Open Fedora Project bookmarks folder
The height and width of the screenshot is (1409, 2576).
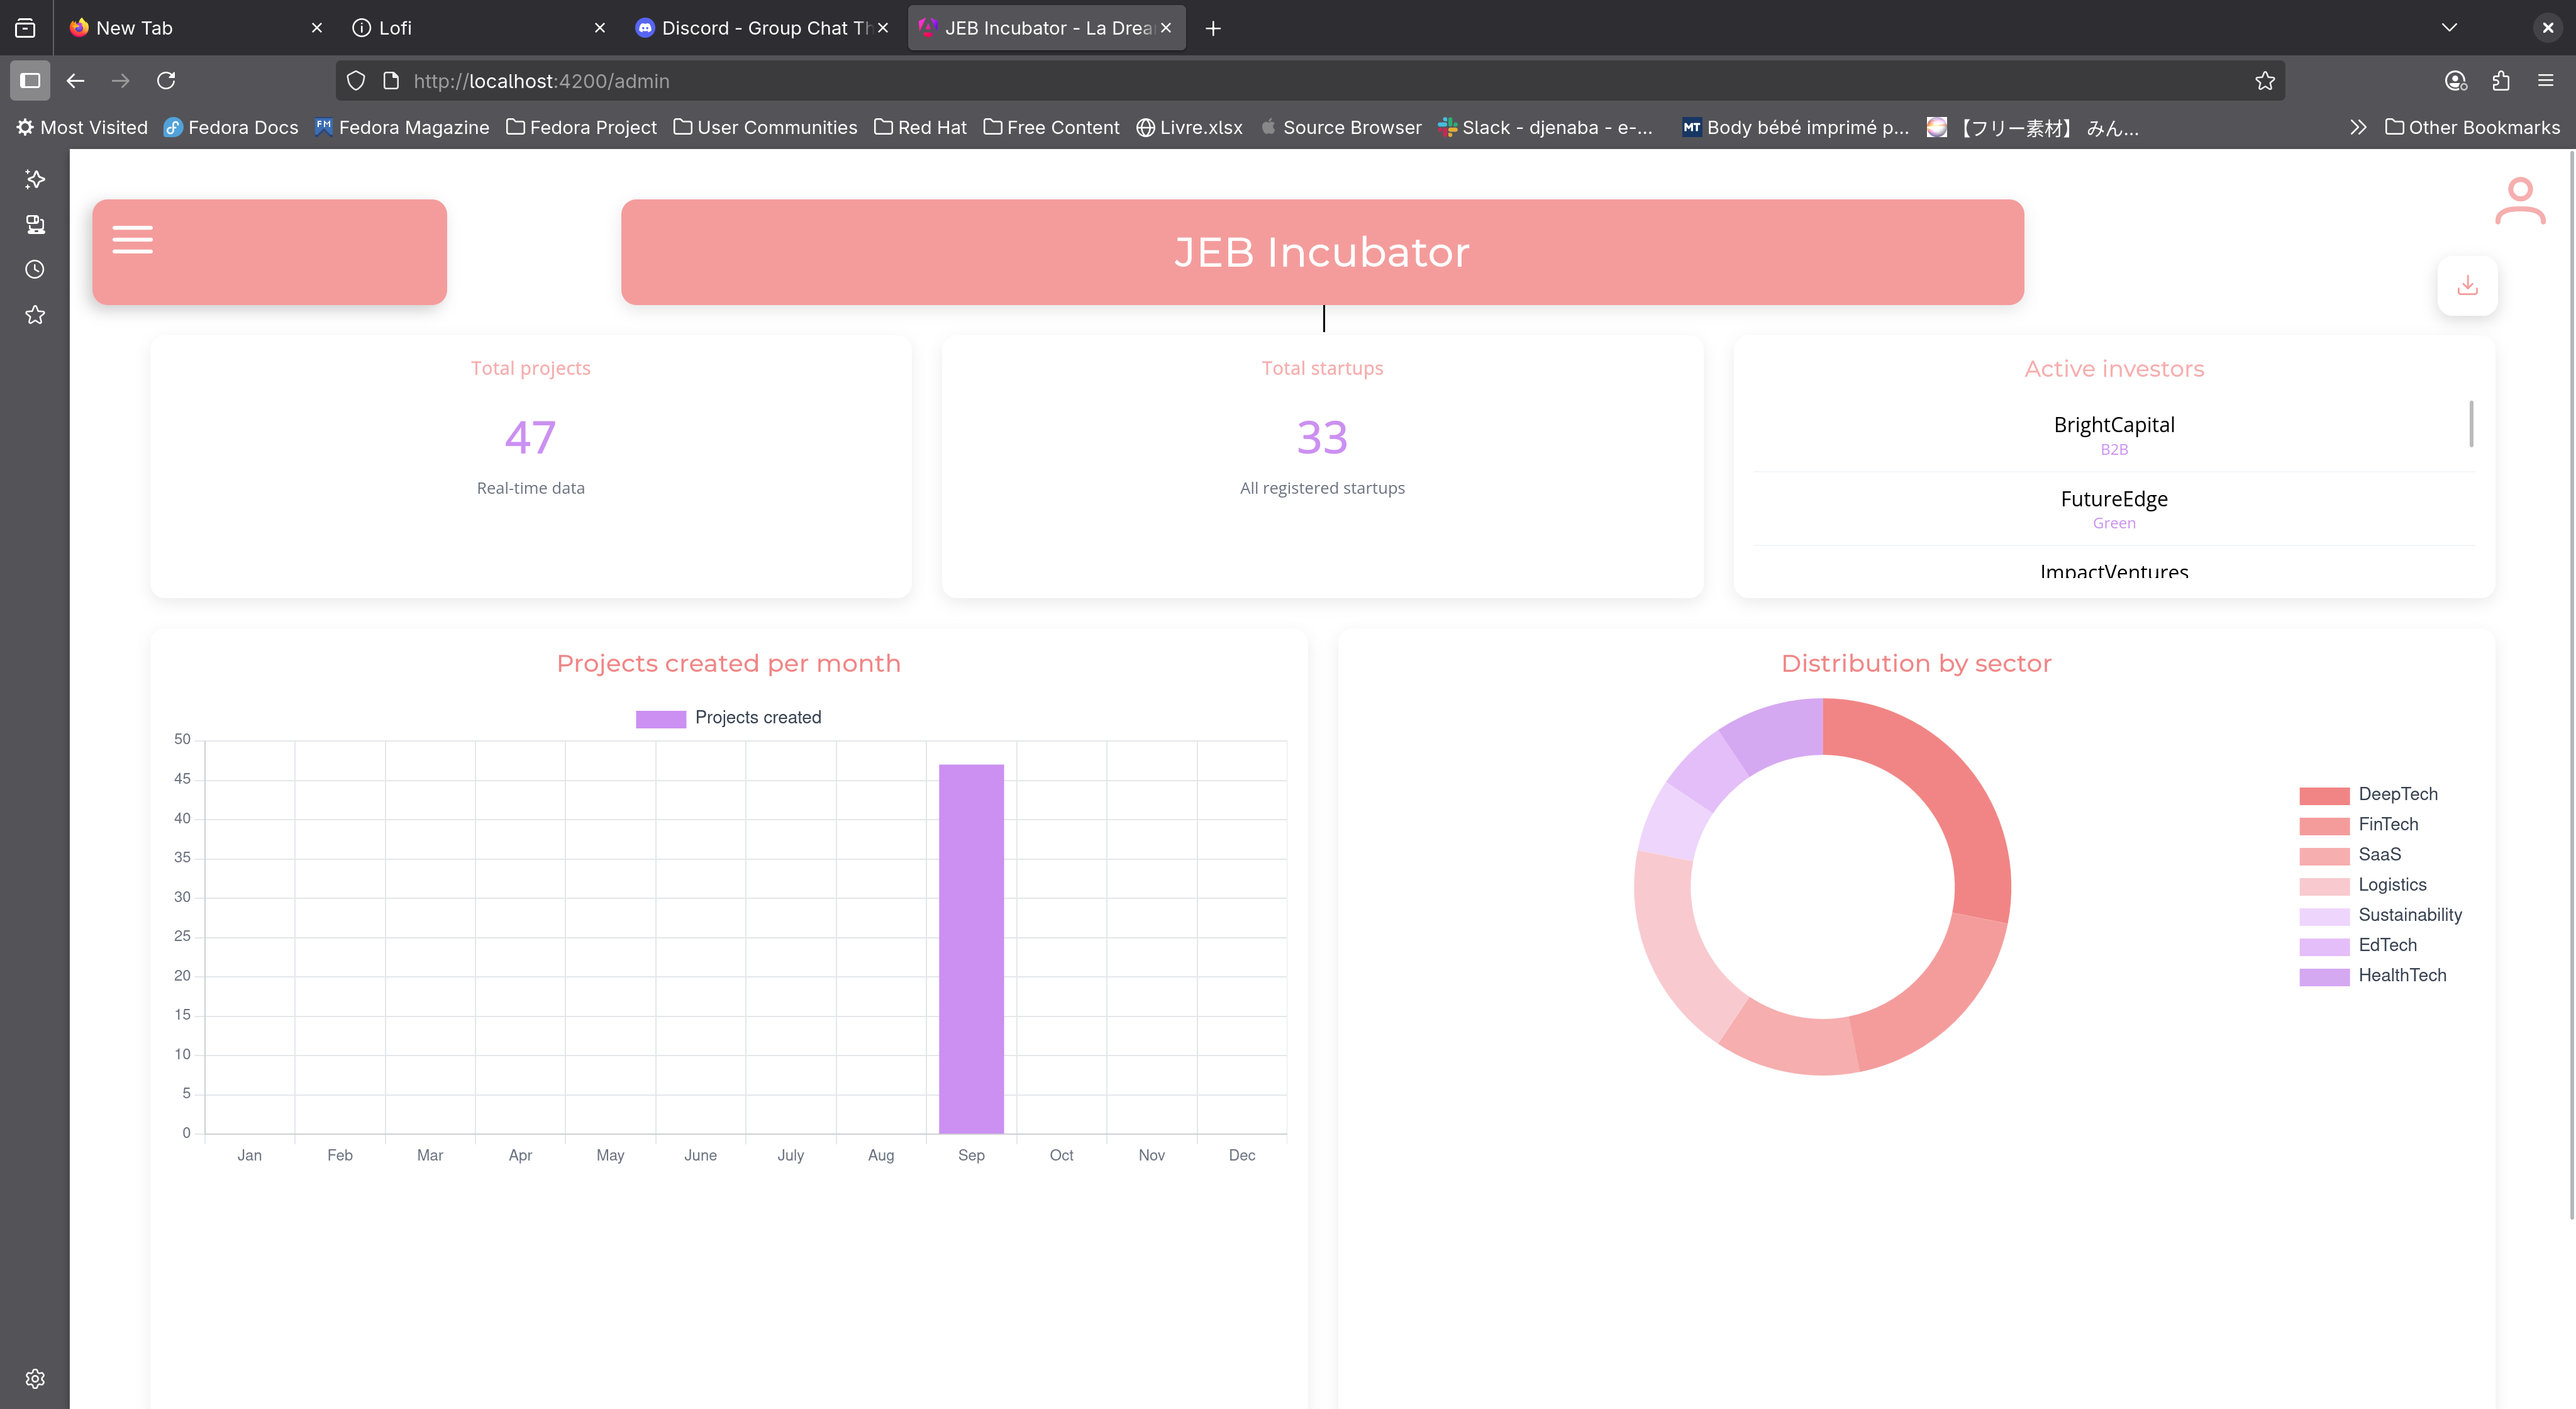coord(581,127)
